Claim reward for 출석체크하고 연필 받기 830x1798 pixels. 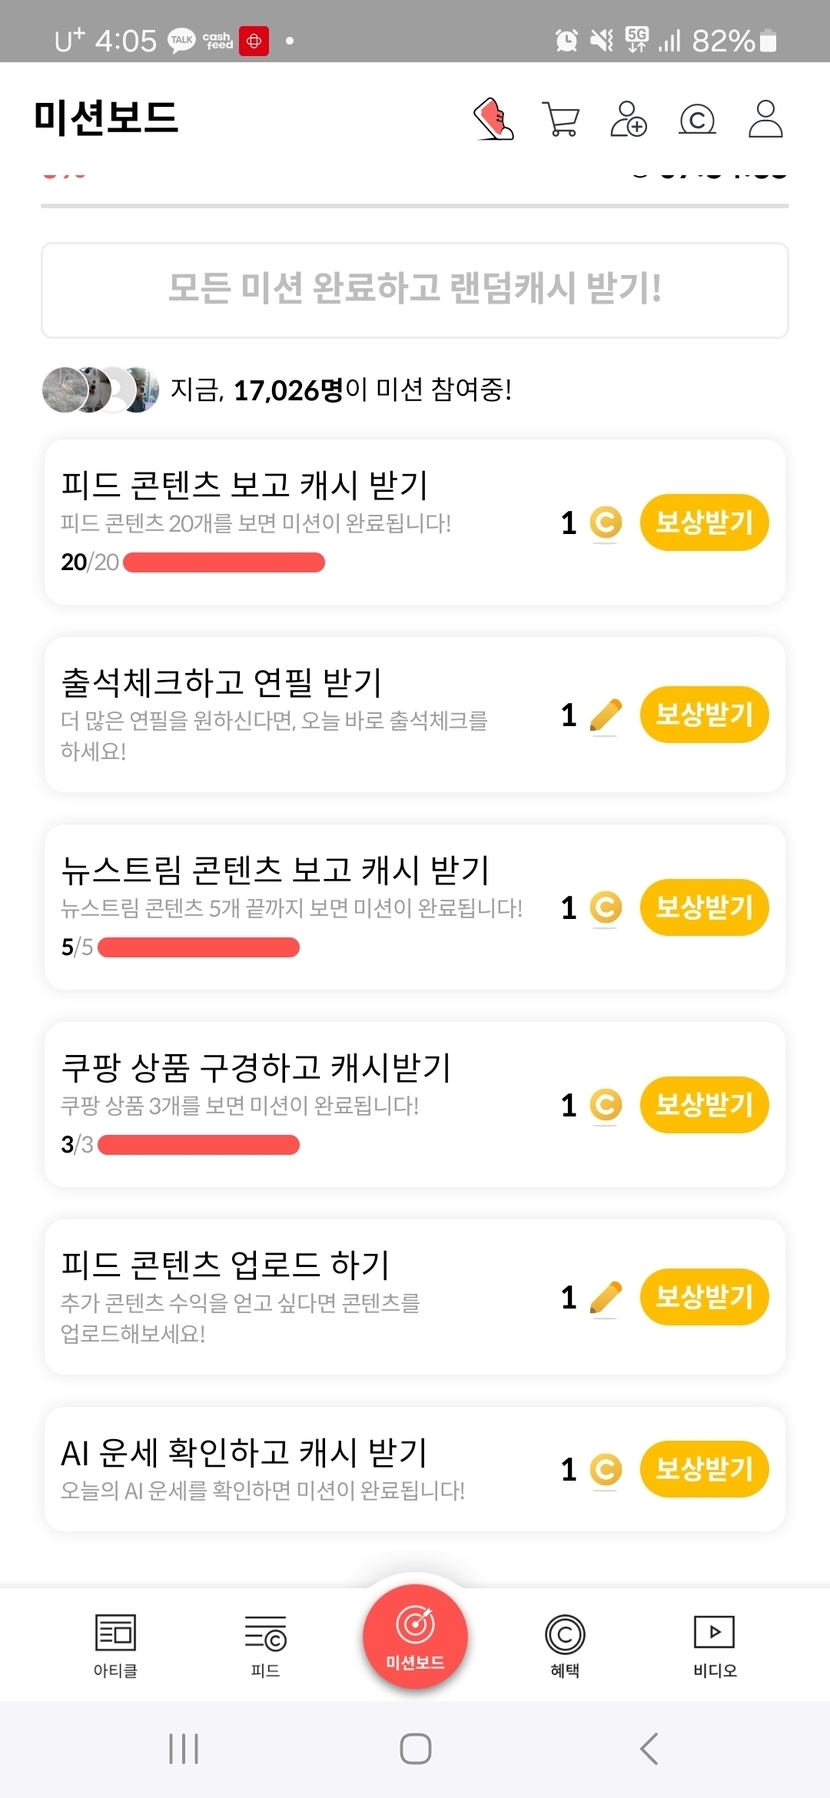tap(704, 715)
